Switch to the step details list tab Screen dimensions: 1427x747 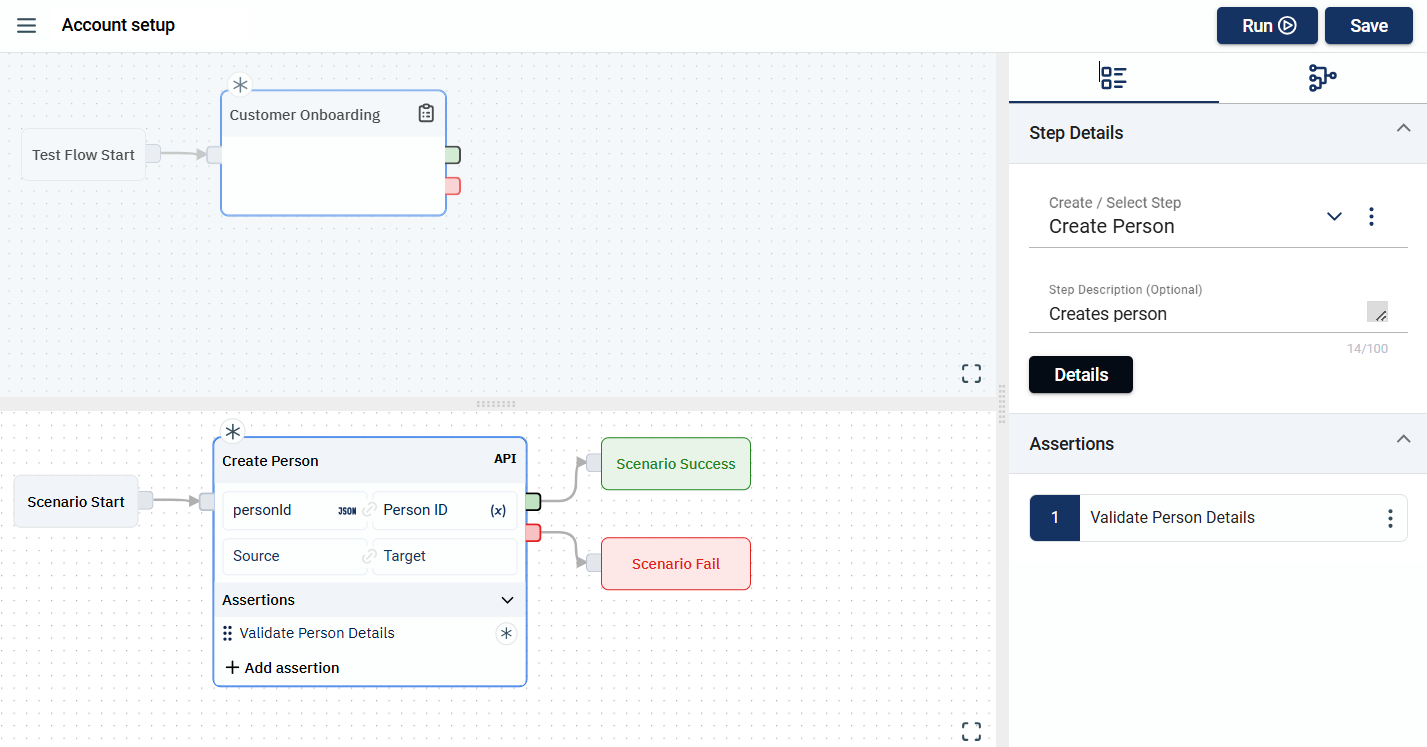tap(1113, 77)
